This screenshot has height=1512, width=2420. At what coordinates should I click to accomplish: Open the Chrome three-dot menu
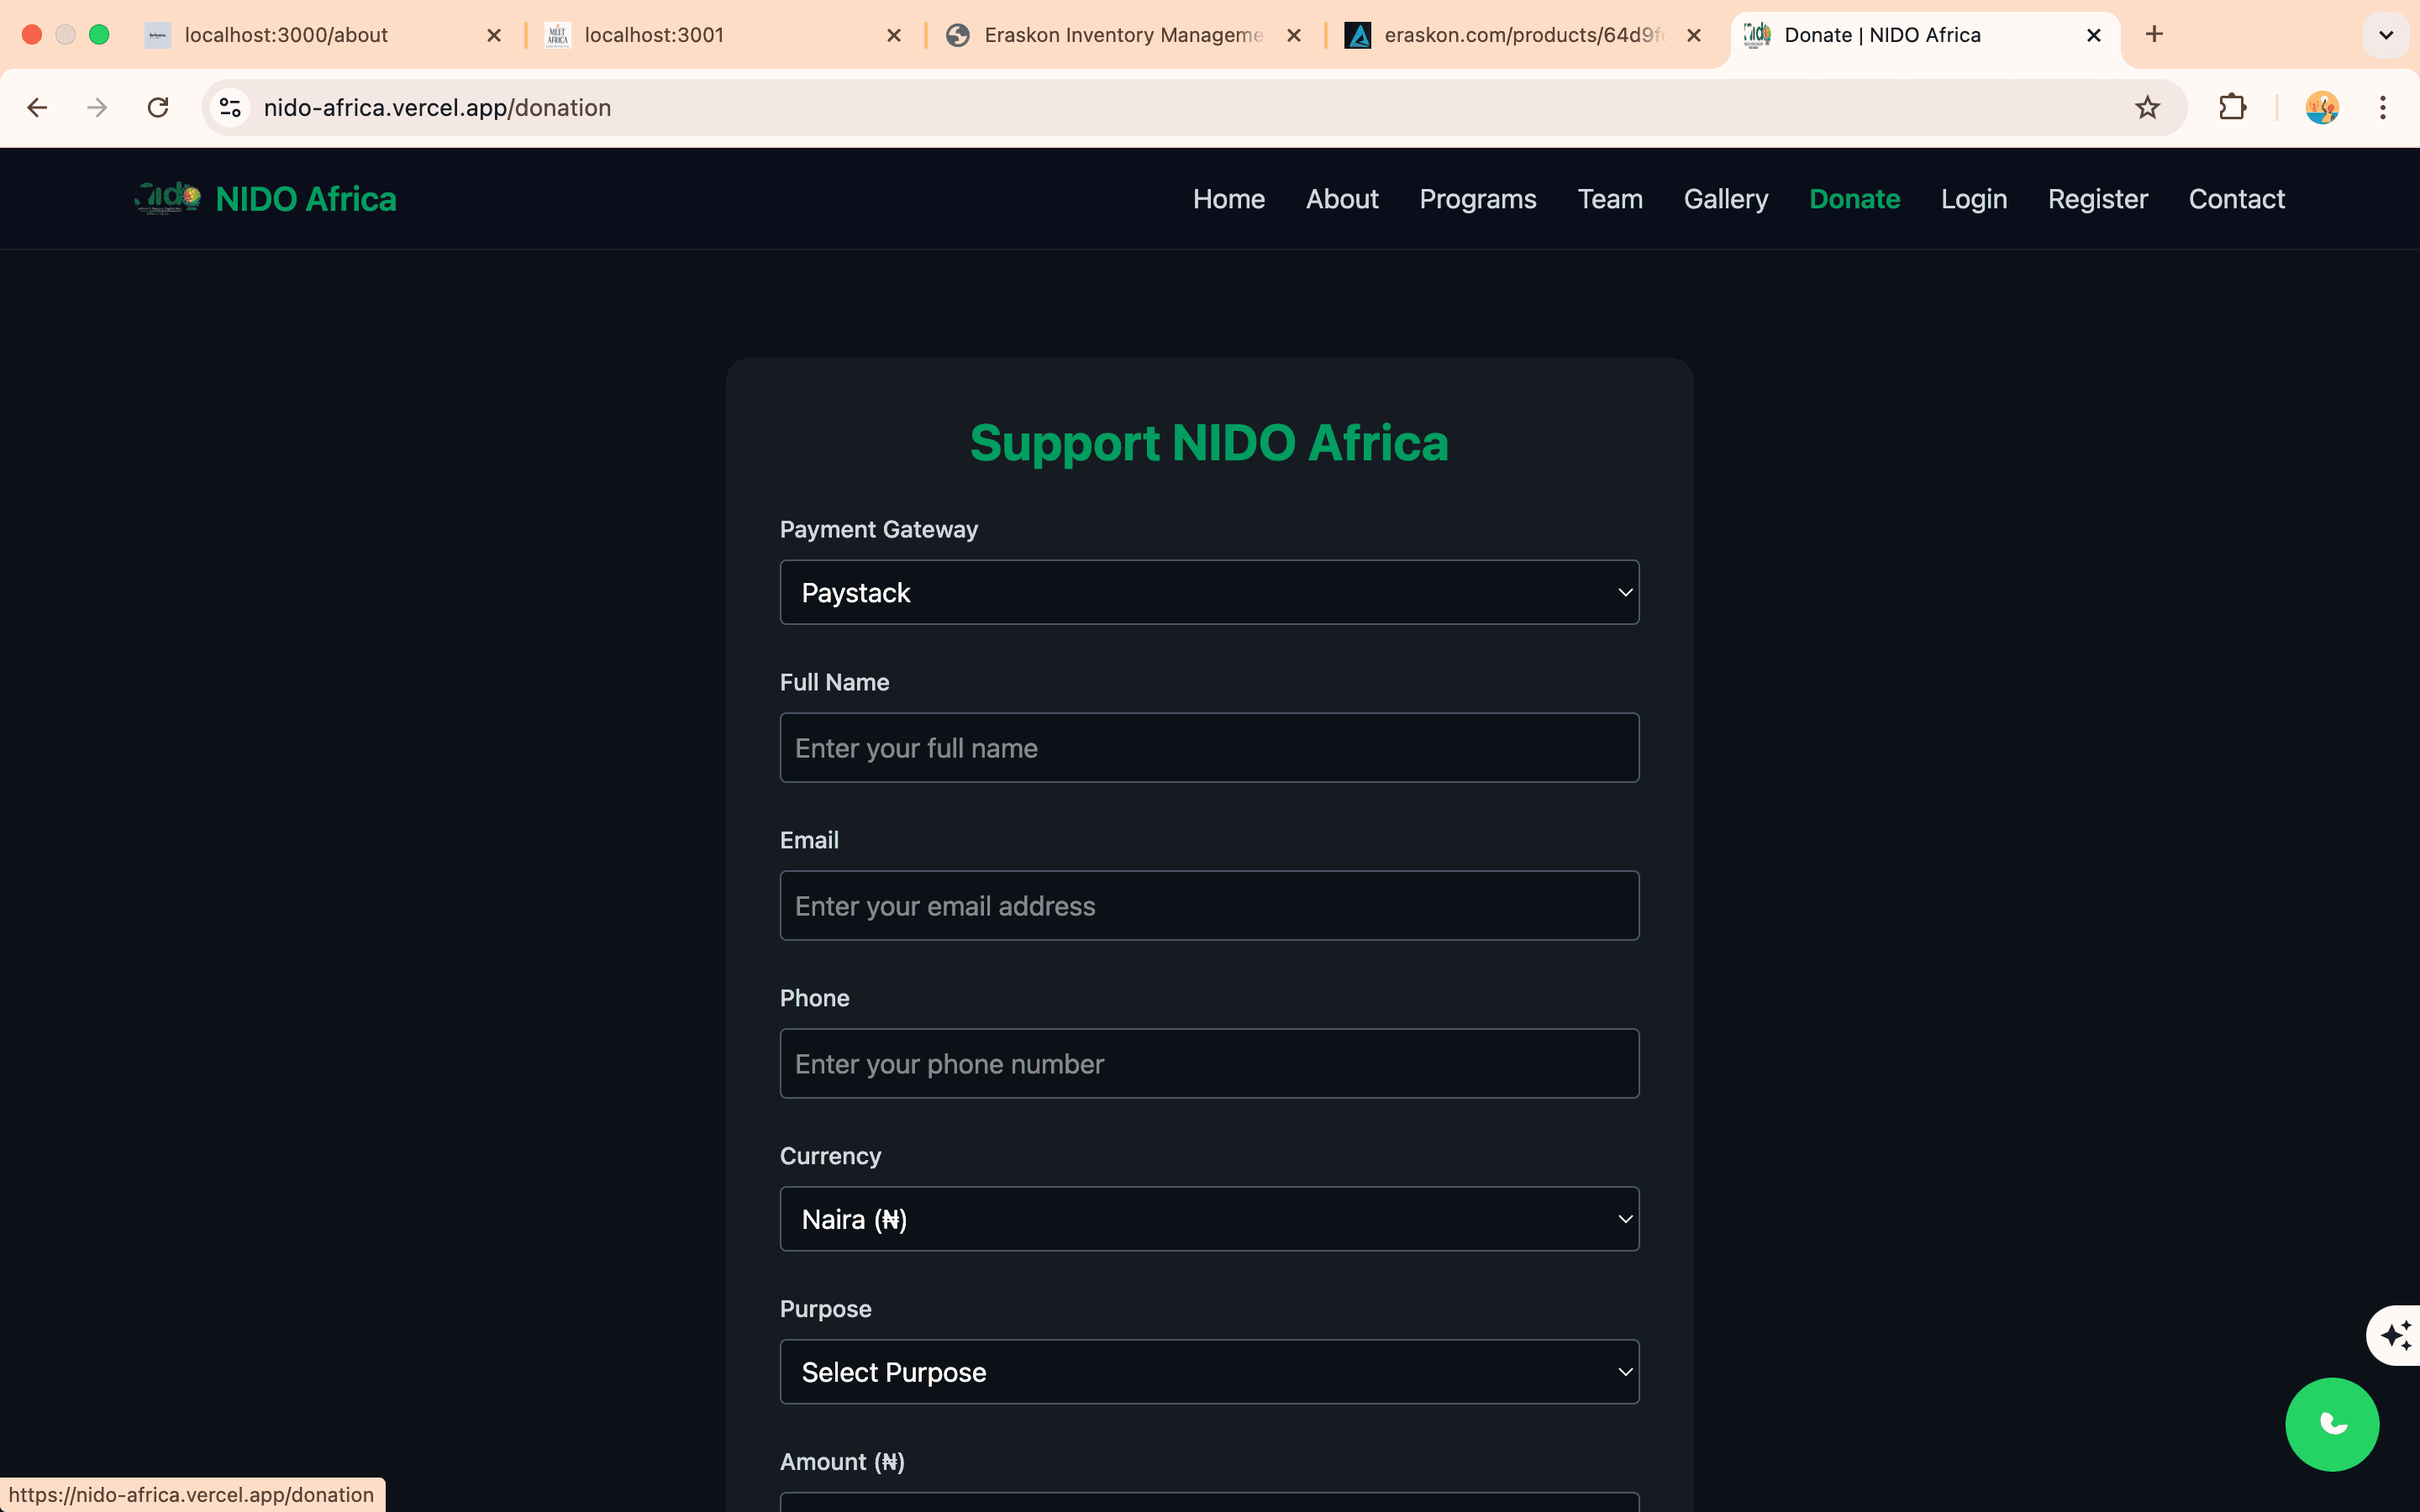click(x=2382, y=108)
